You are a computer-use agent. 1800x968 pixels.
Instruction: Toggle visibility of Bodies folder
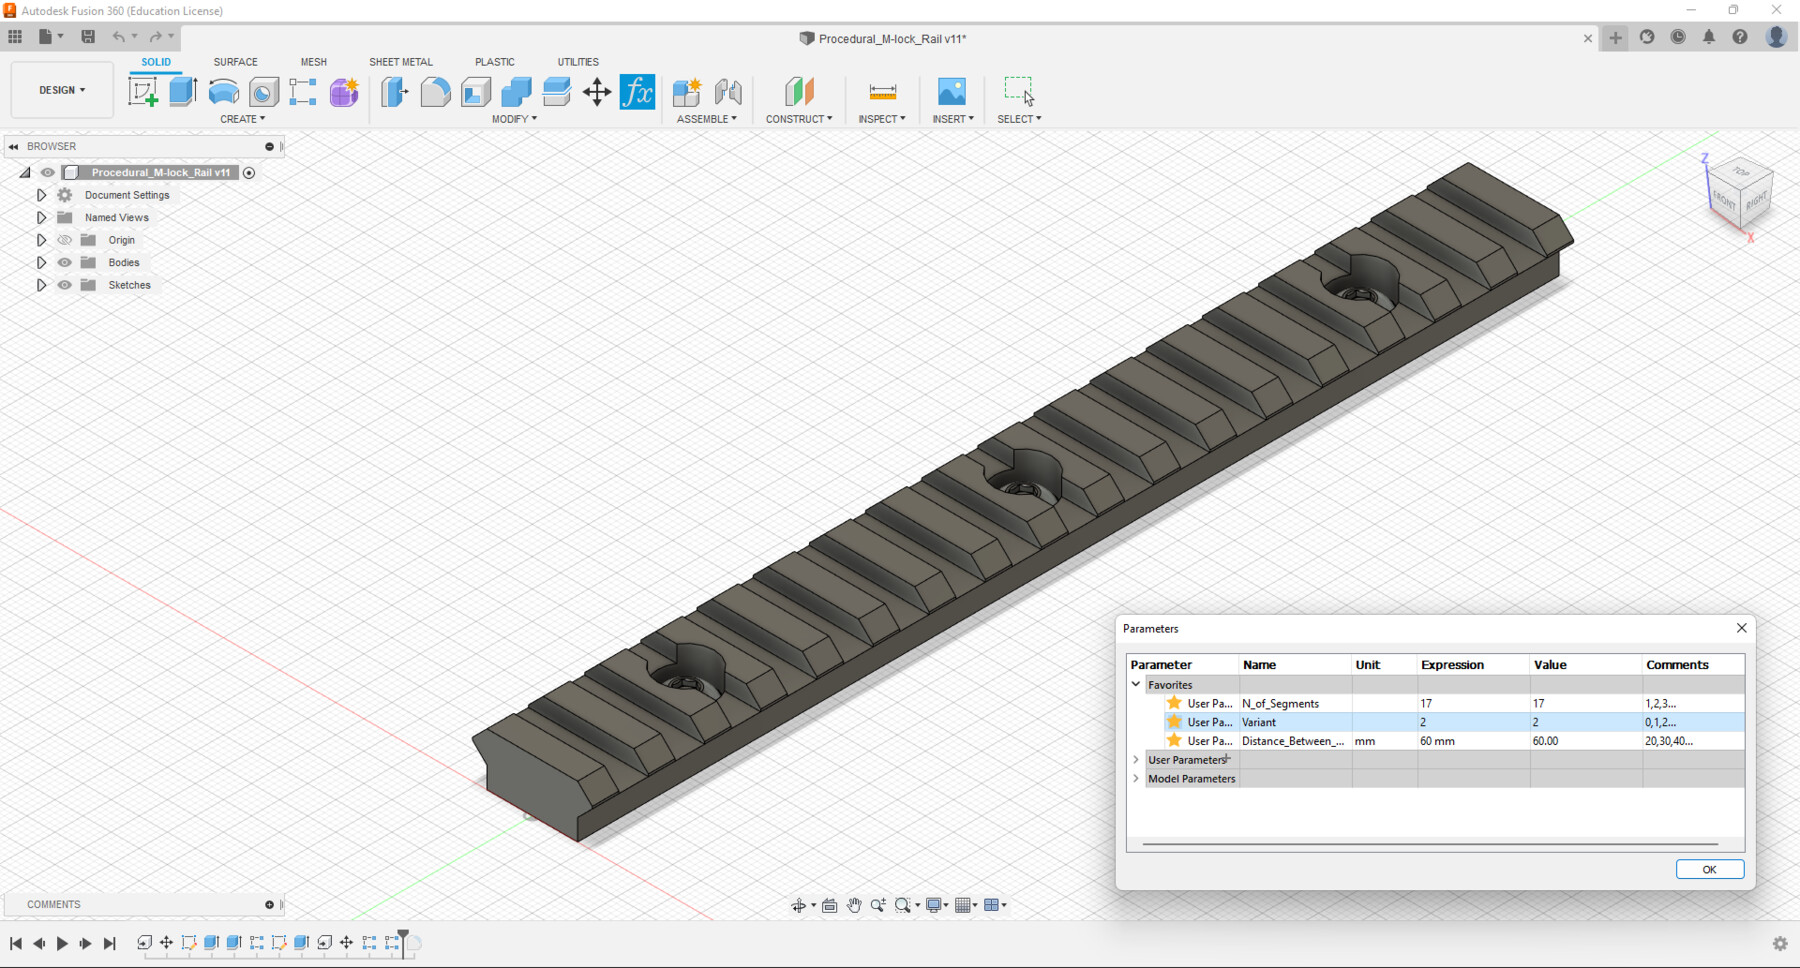[x=65, y=263]
